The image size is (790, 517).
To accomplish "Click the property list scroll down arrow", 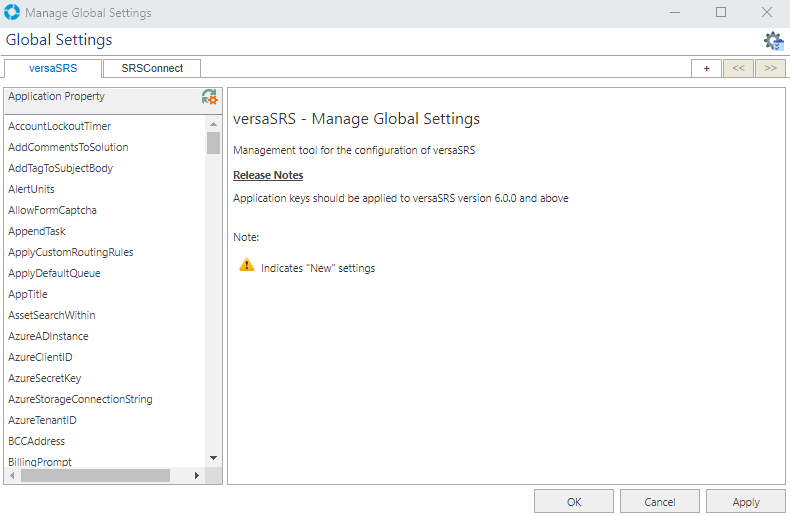I will 214,458.
